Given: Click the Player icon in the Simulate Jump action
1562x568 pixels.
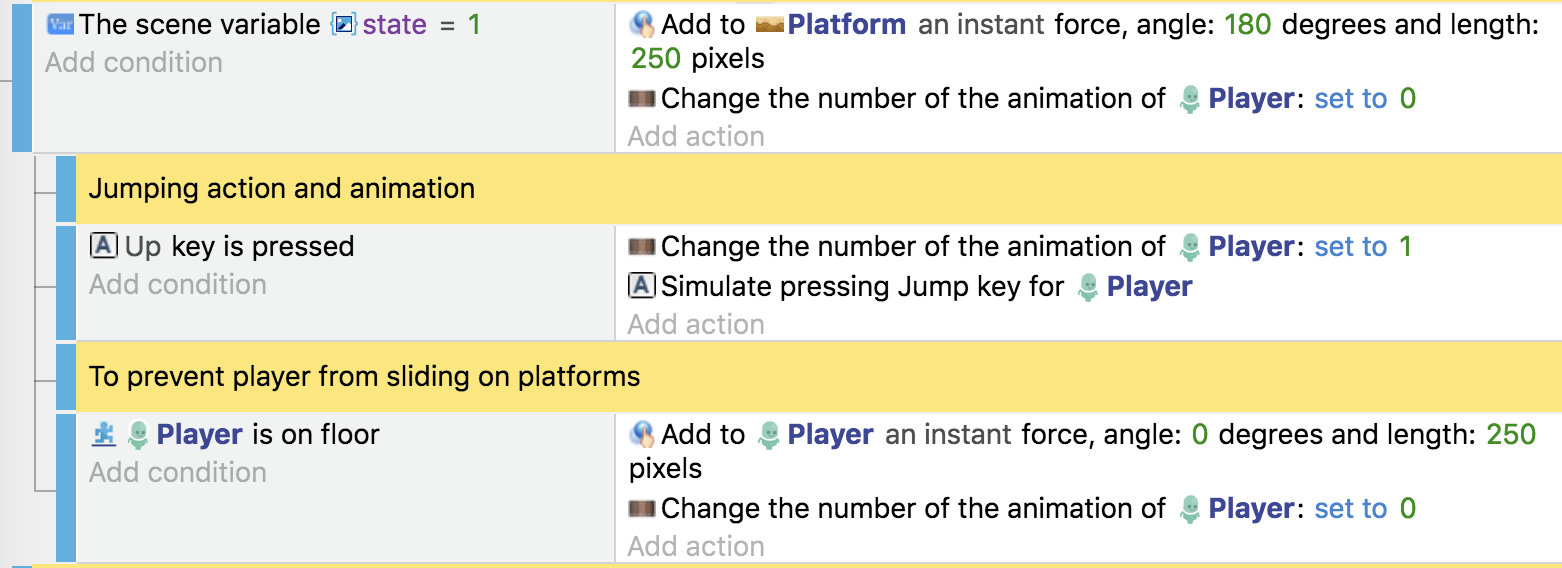Looking at the screenshot, I should 1088,287.
